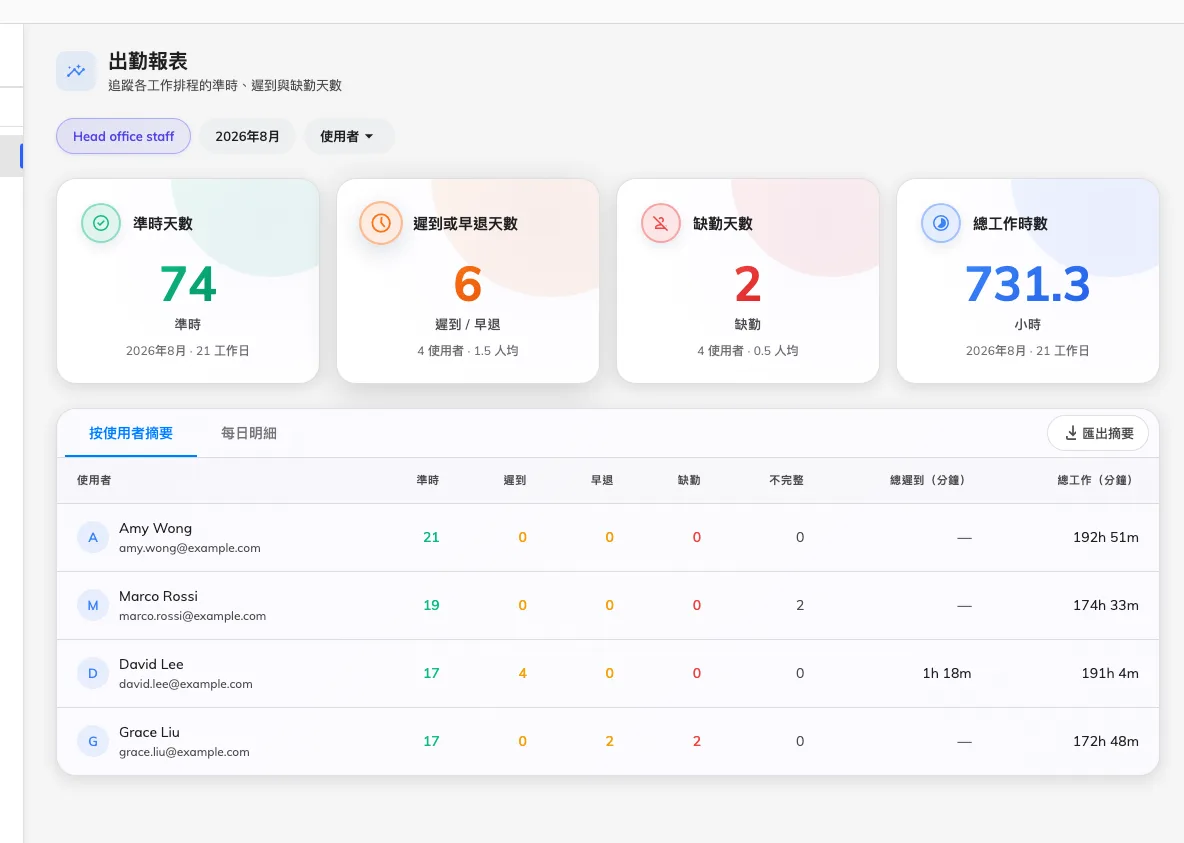Screen dimensions: 1184x843
Task: Click Grace Liu's absent count 2
Action: coord(697,742)
